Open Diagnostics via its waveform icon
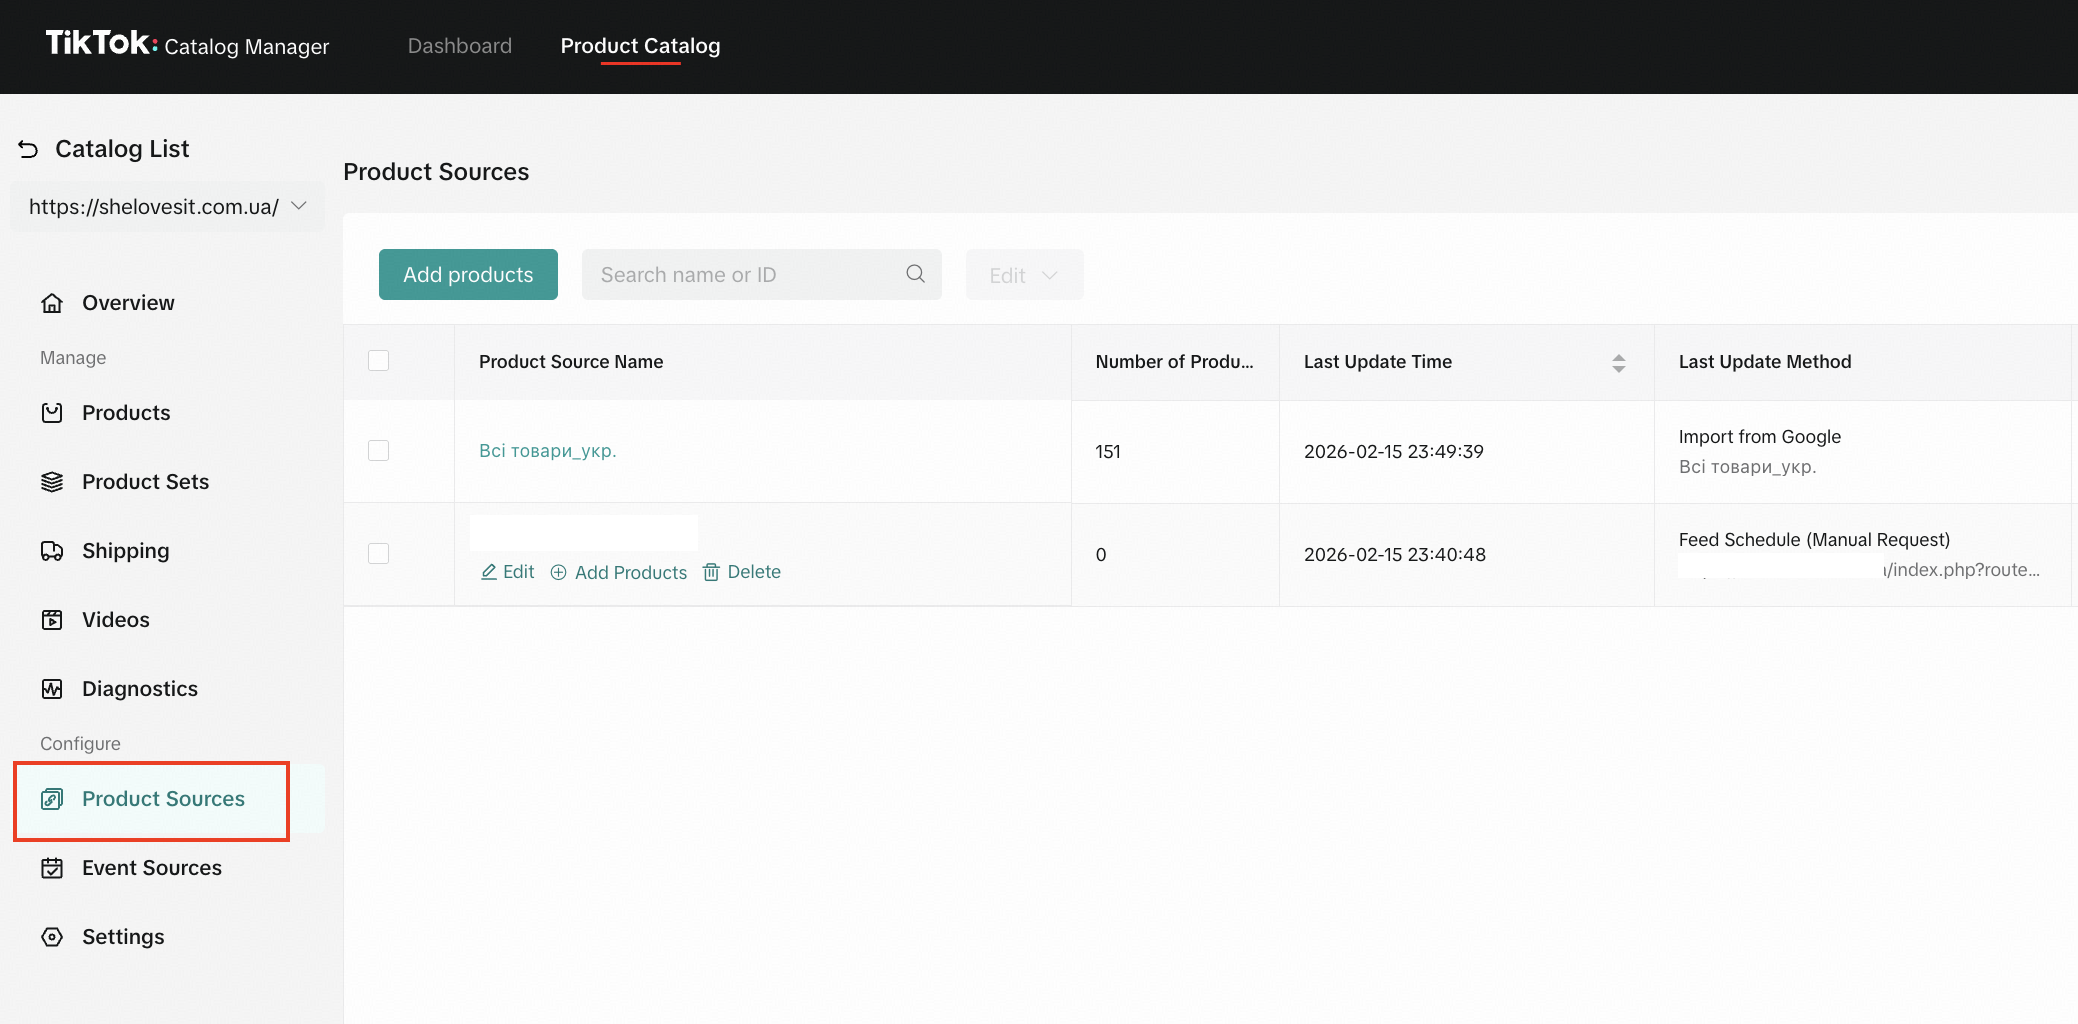This screenshot has height=1024, width=2078. point(52,689)
